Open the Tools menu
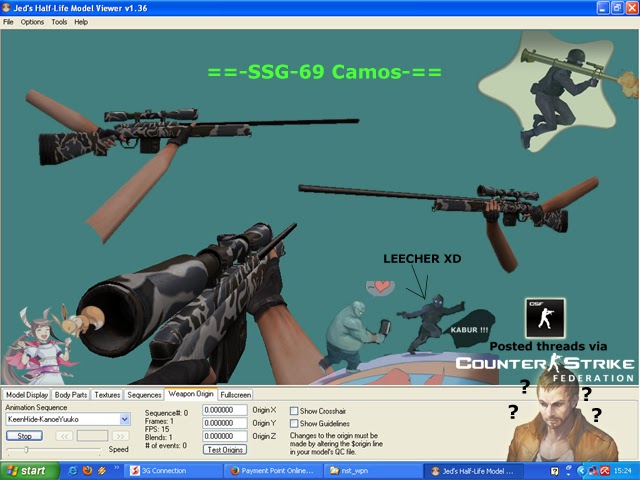The height and width of the screenshot is (480, 640). pos(59,22)
